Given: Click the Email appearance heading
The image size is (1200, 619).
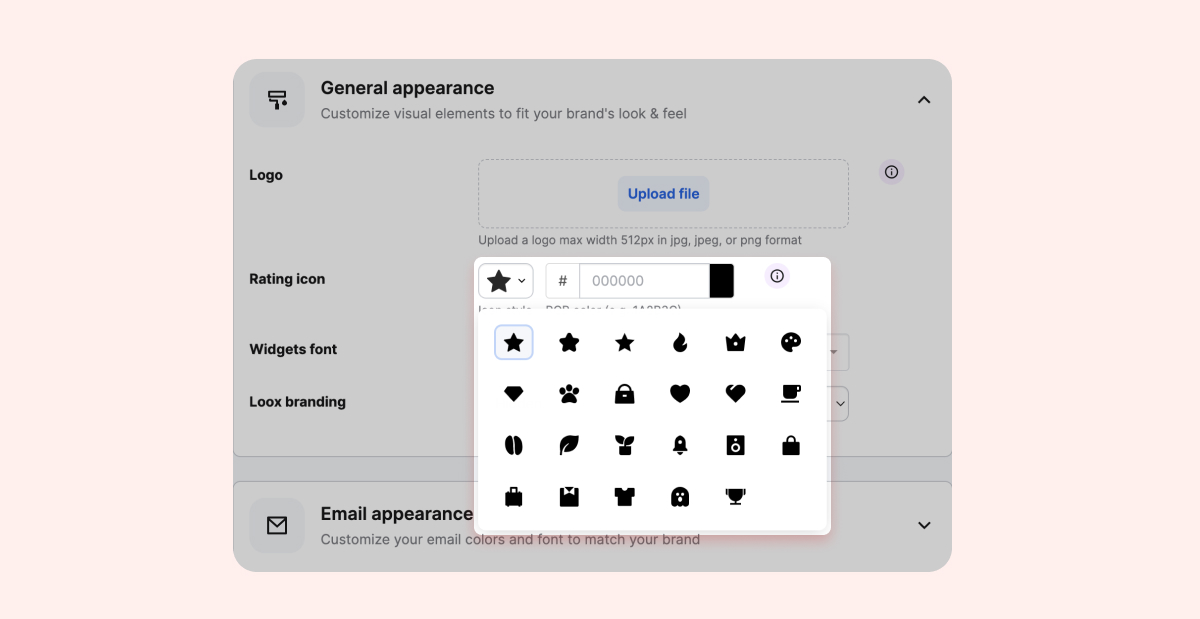Looking at the screenshot, I should [x=396, y=514].
